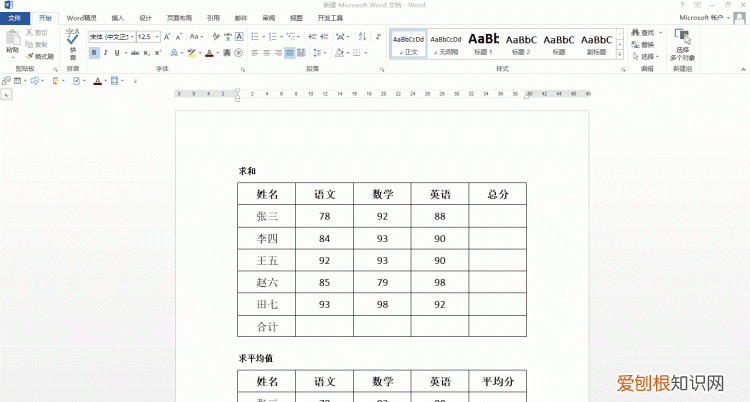Open the Find (查找) dropdown arrow
This screenshot has width=750, height=402.
(661, 33)
